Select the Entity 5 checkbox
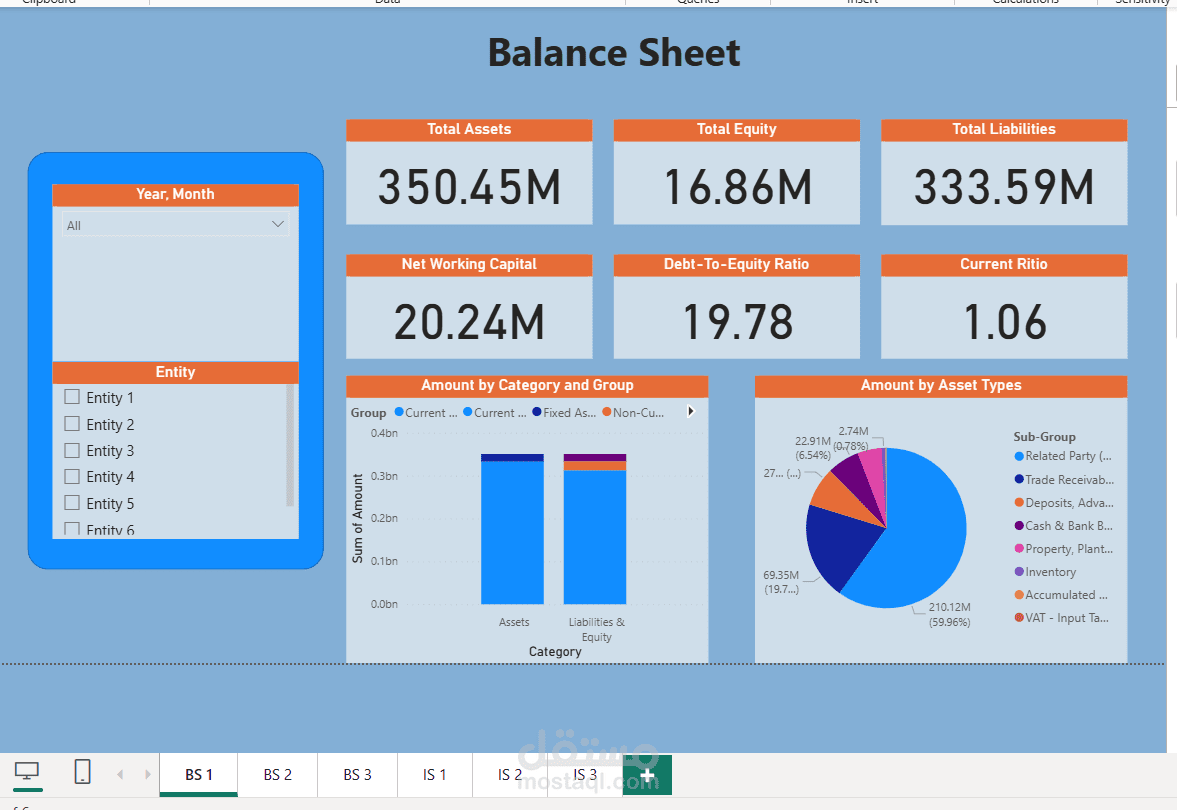Viewport: 1177px width, 810px height. pyautogui.click(x=72, y=503)
